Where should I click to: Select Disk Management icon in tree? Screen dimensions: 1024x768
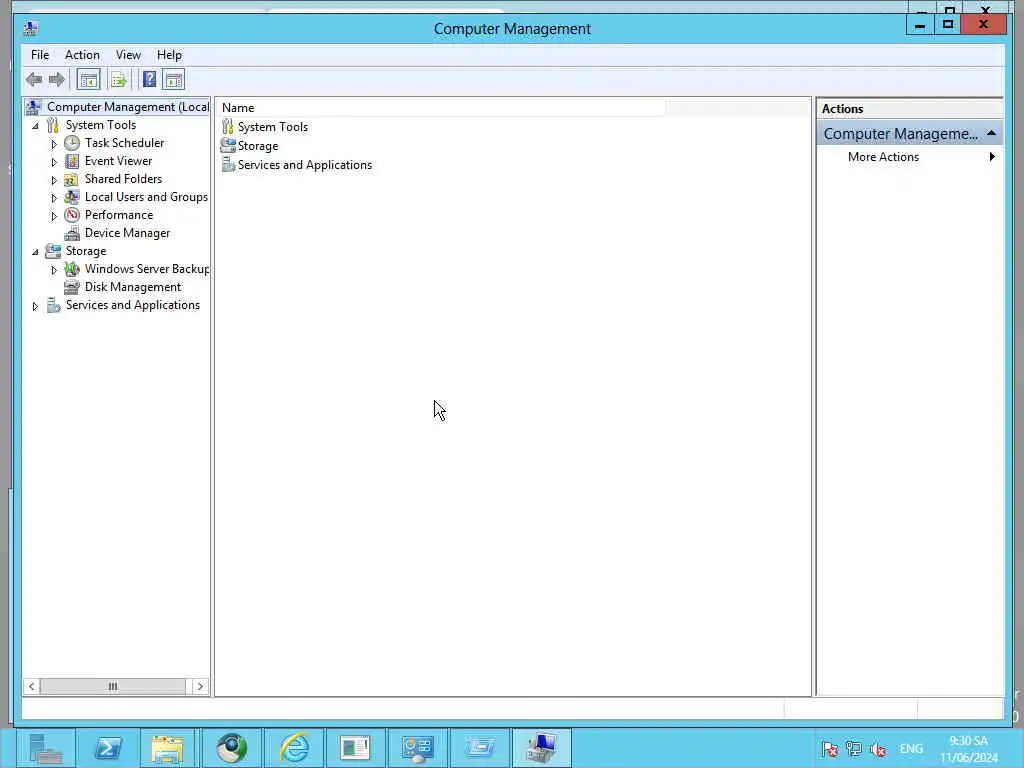tap(72, 287)
